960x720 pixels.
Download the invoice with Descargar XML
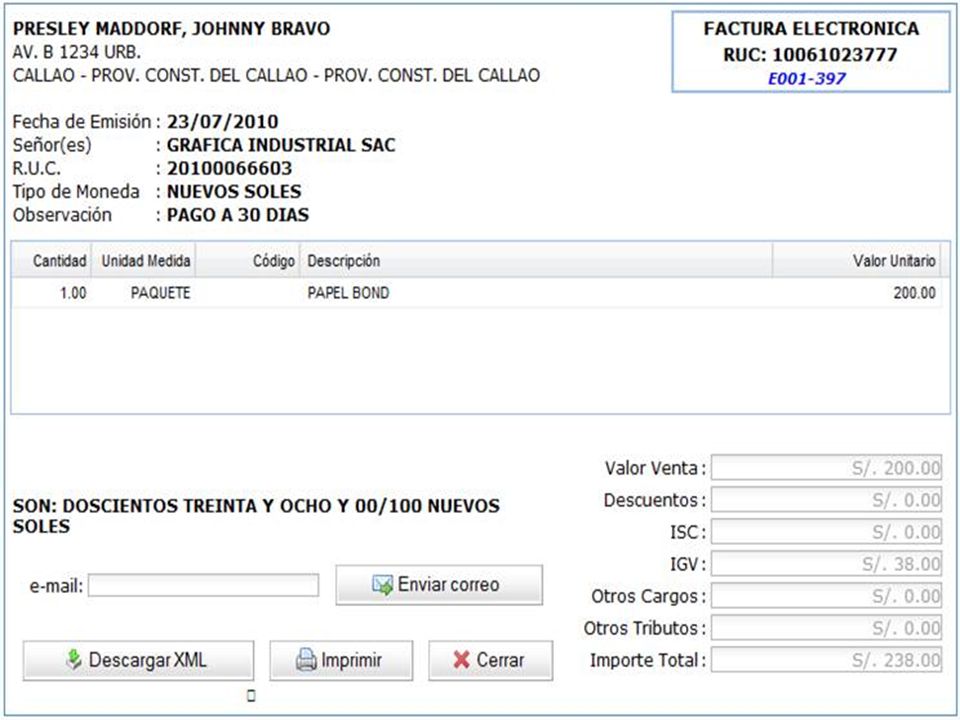138,660
